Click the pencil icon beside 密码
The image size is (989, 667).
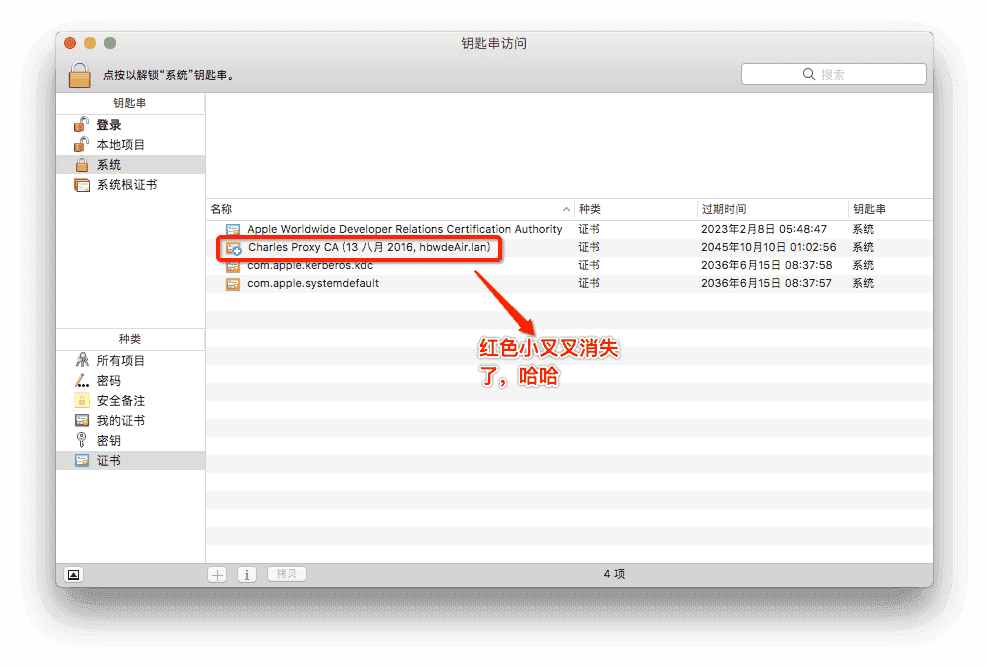(83, 380)
